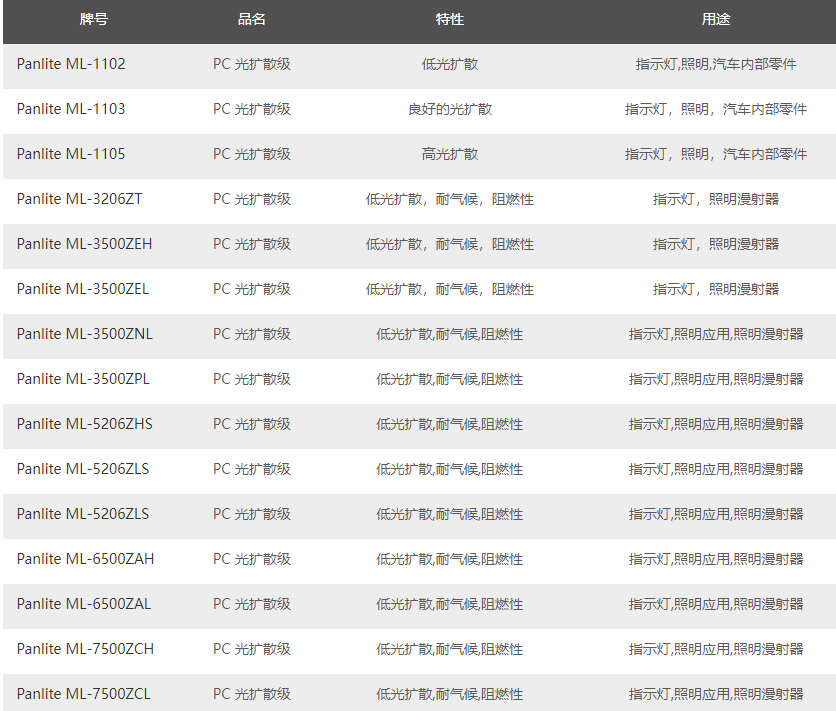Screen dimensions: 836x711
Task: Select the 特性 column header
Action: click(450, 20)
